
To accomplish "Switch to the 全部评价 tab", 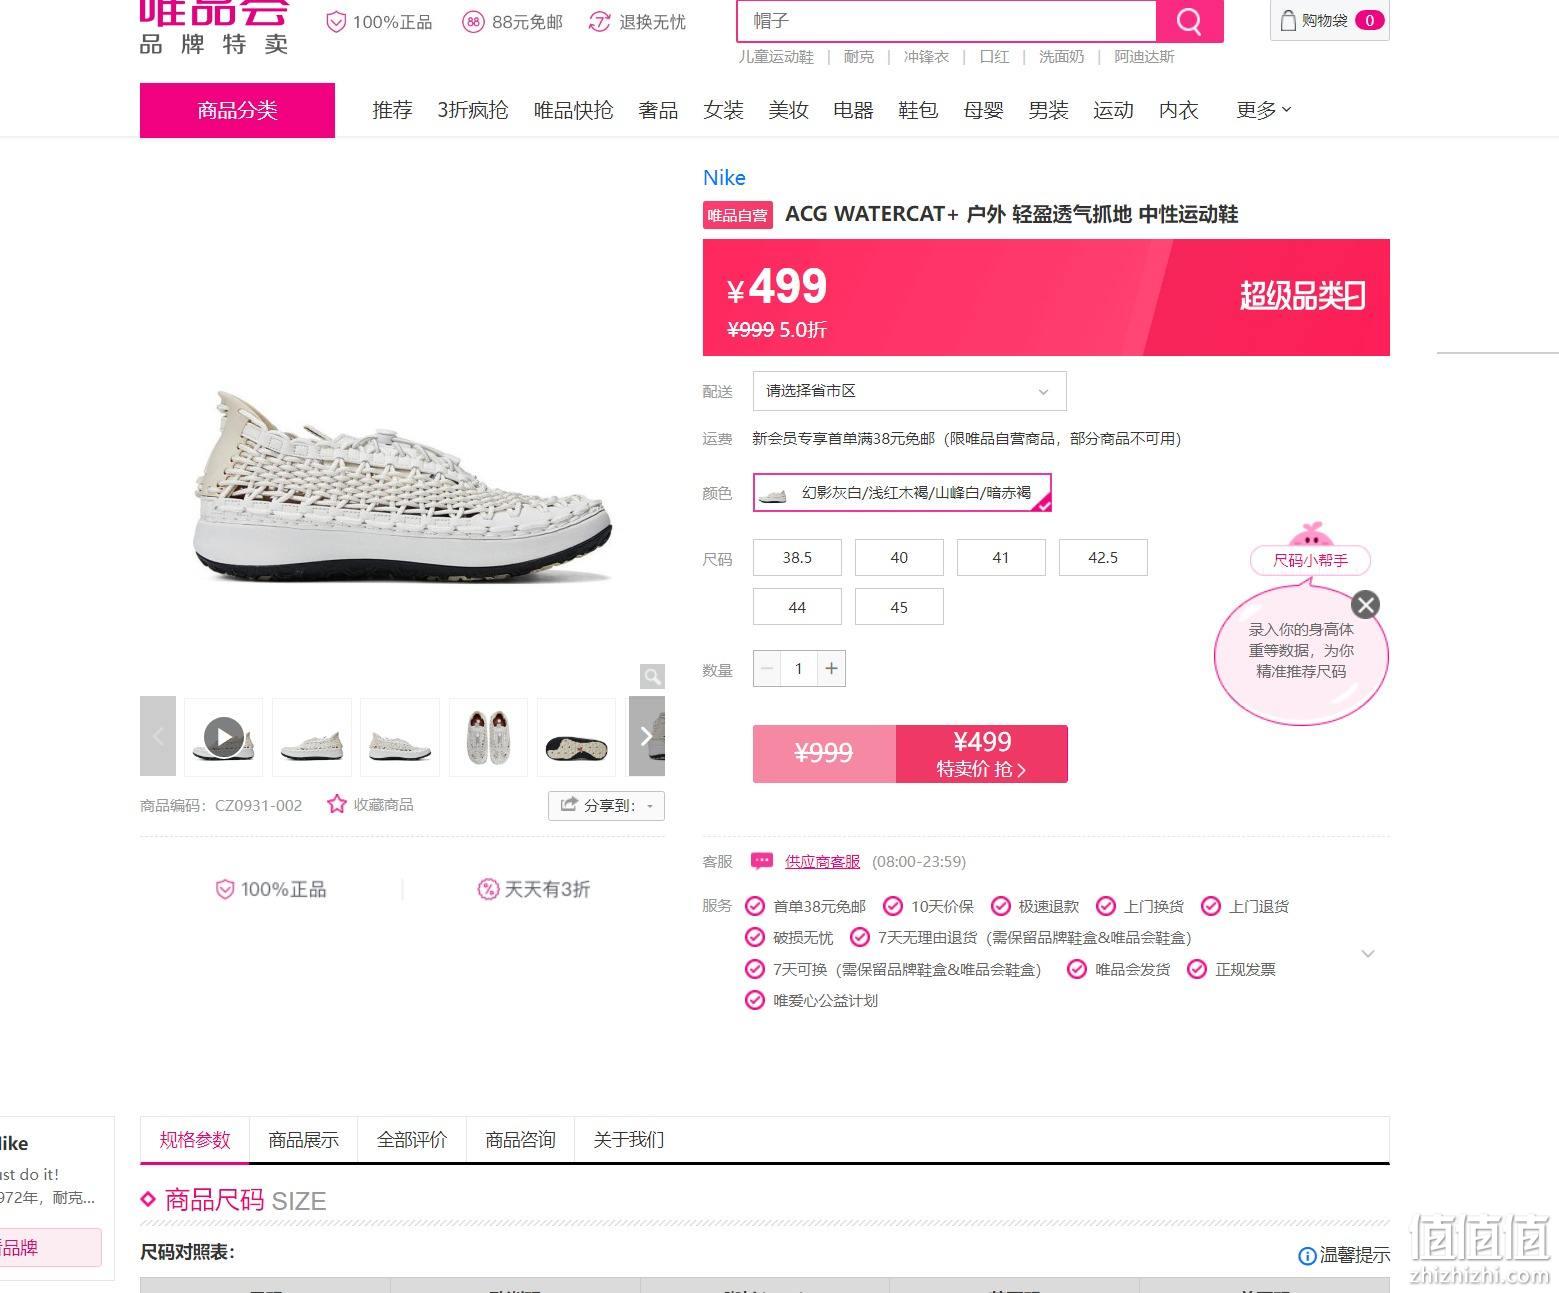I will point(412,1140).
